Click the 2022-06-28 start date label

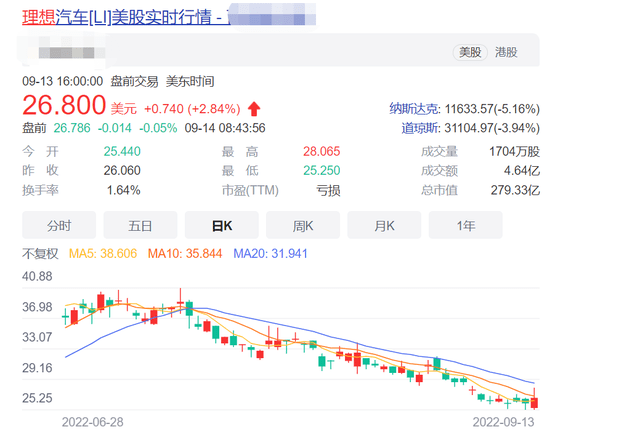(x=93, y=422)
